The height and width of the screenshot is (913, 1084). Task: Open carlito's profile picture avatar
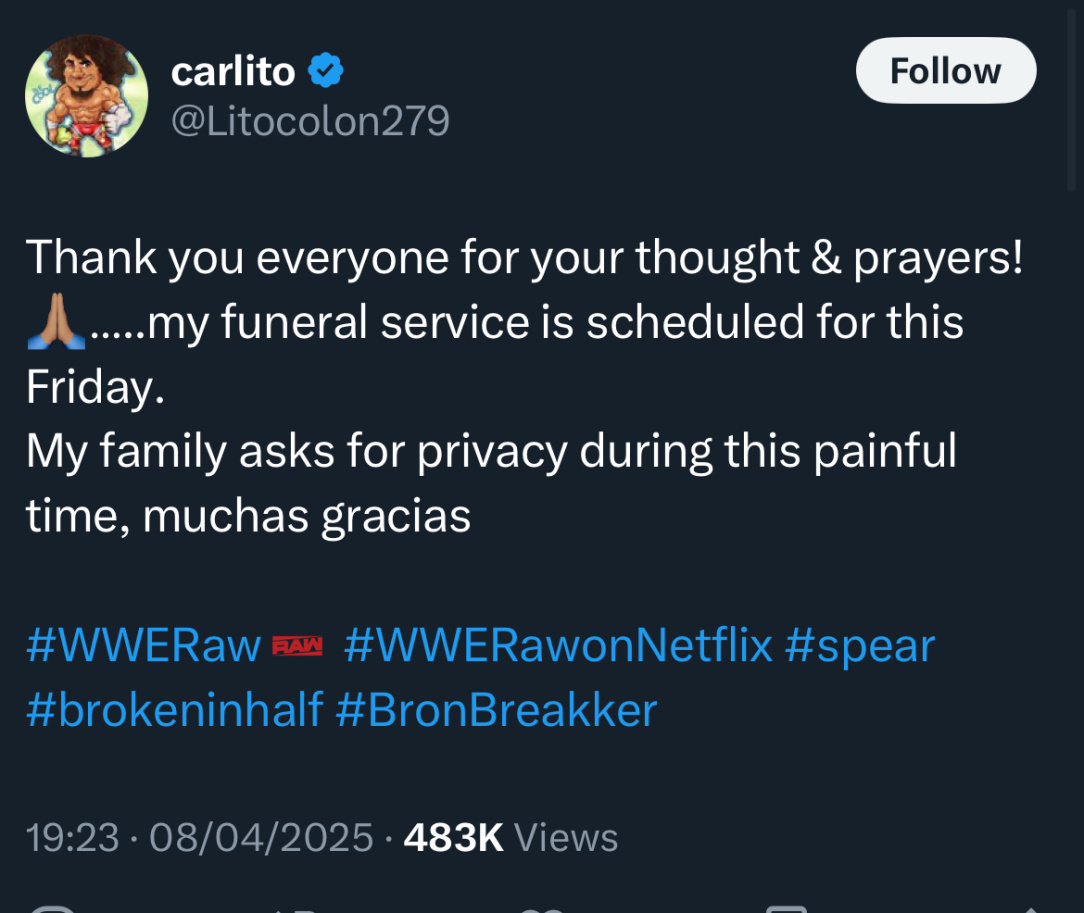86,96
